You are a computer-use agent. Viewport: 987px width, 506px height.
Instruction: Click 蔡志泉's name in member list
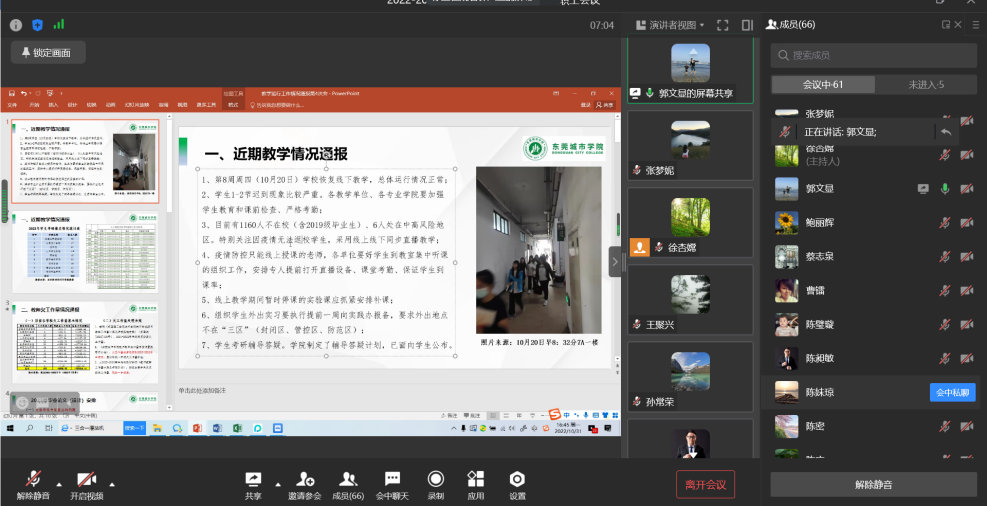(820, 256)
